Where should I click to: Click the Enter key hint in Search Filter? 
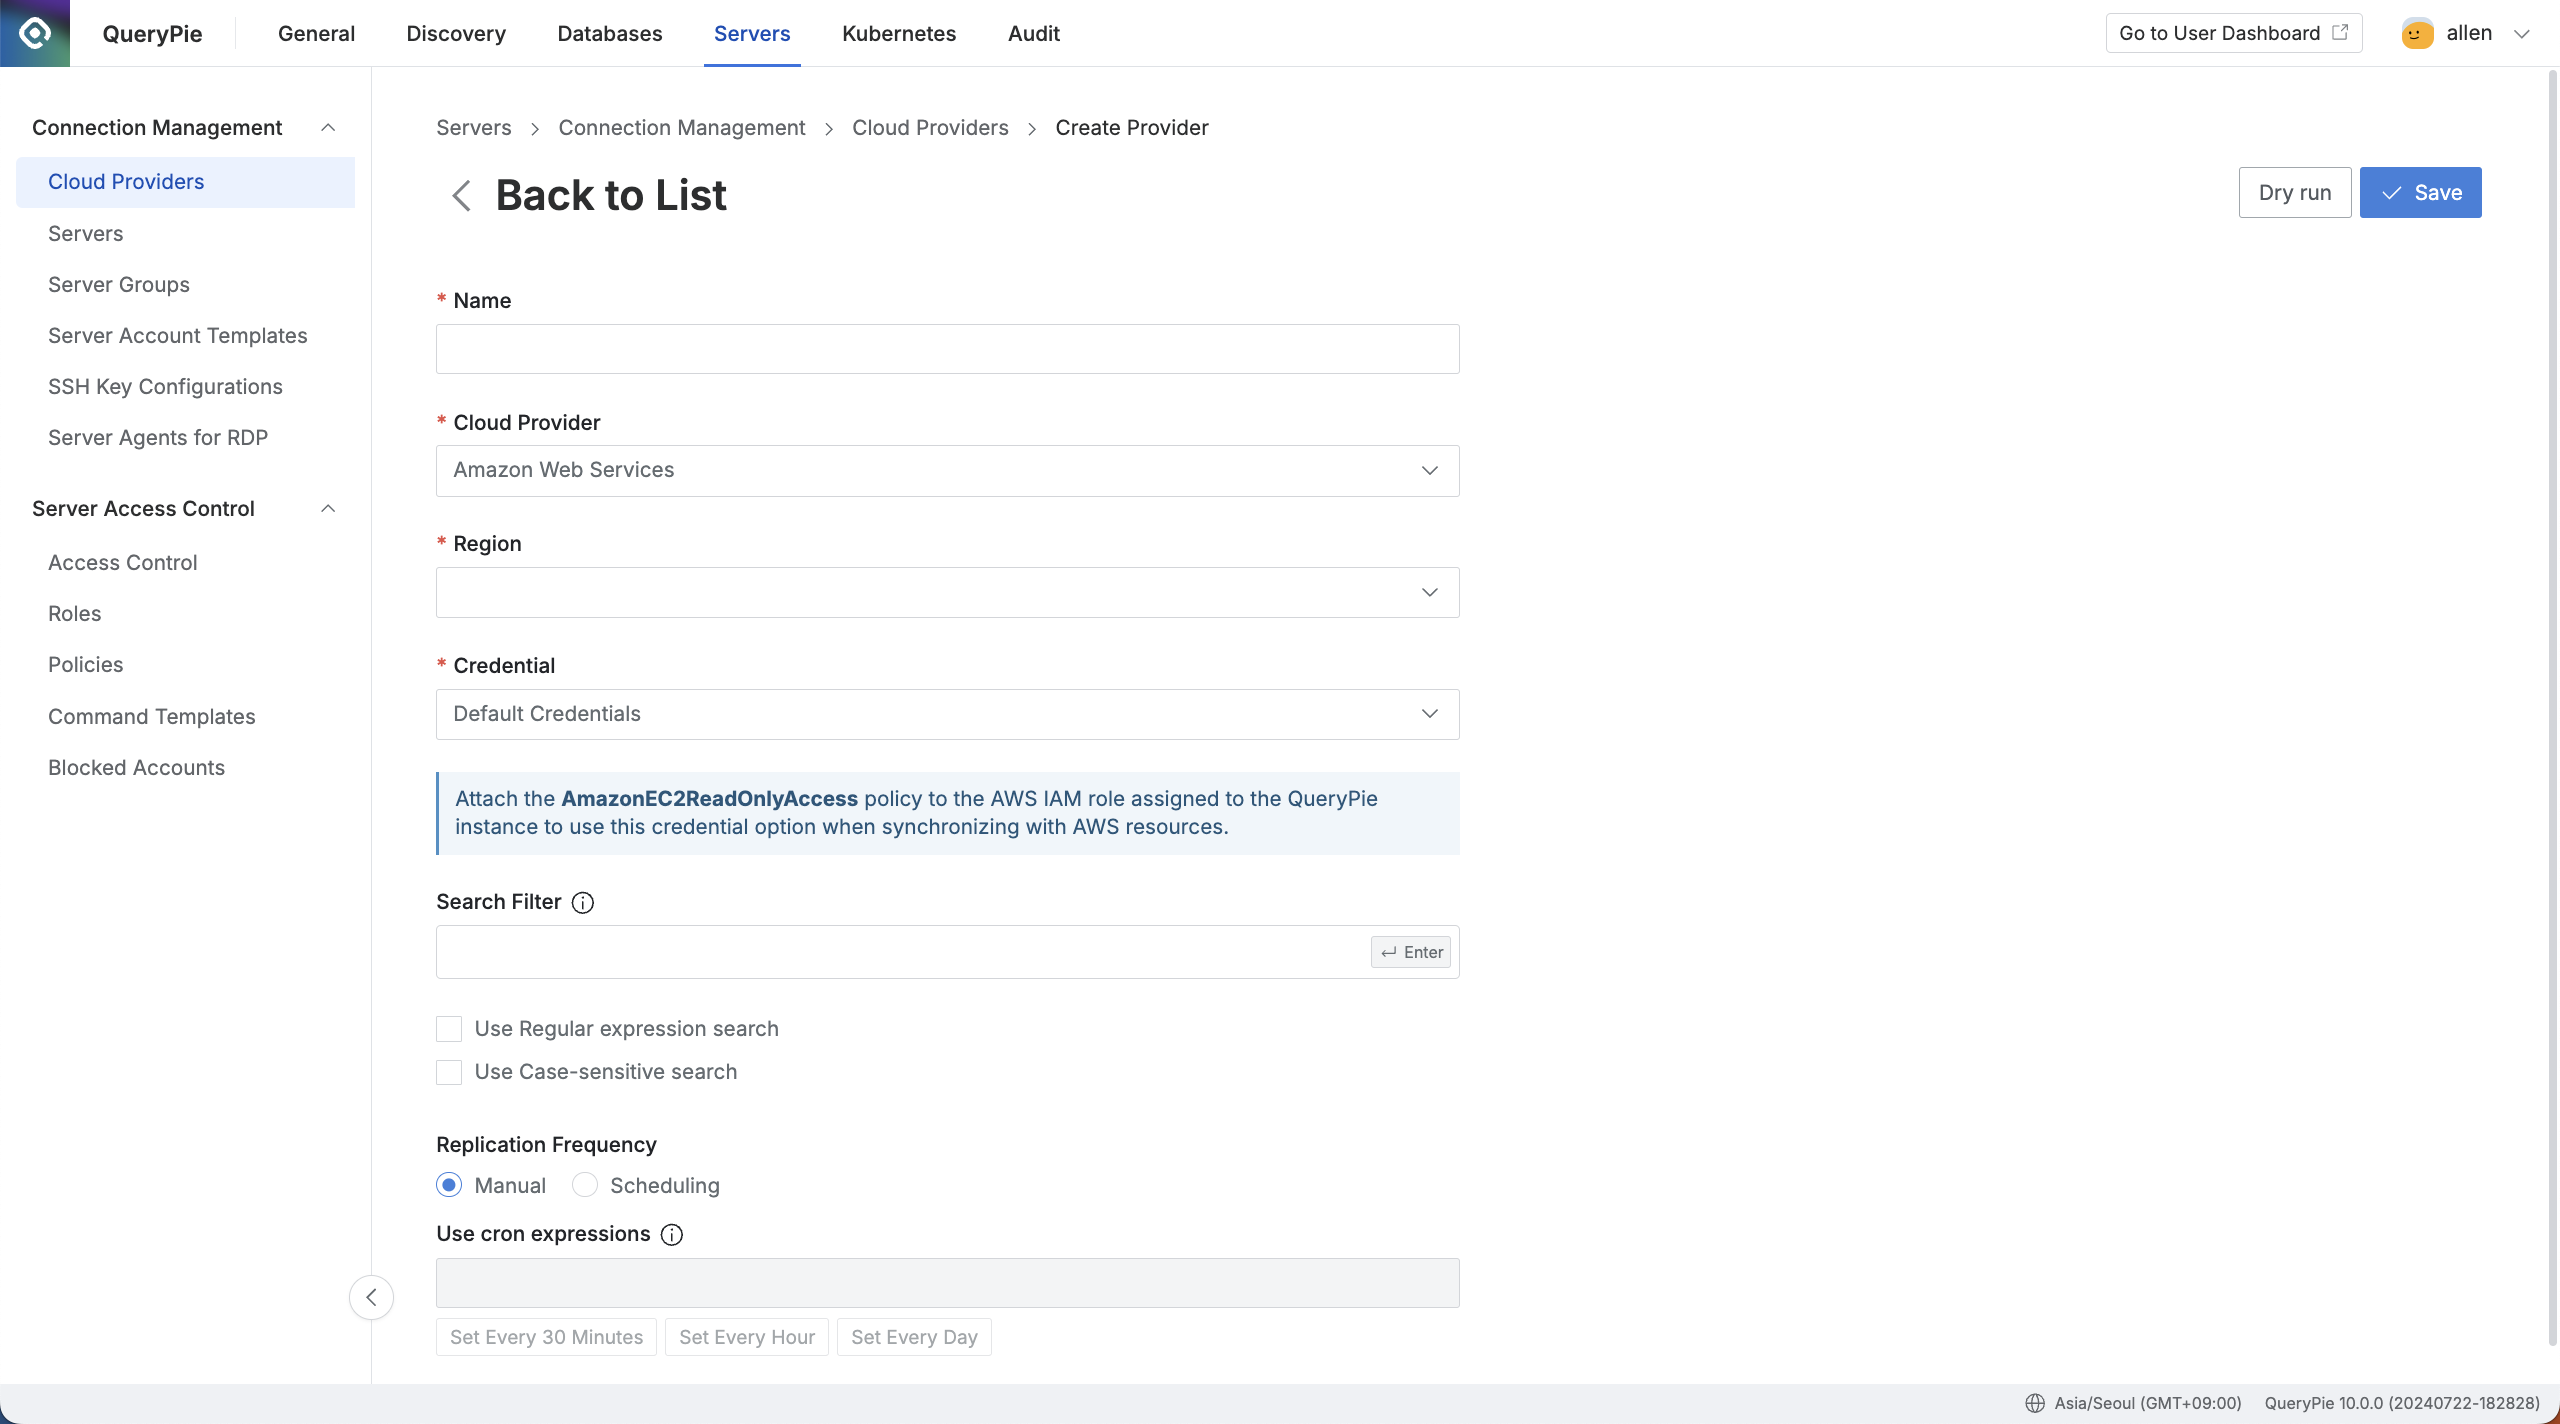1411,952
